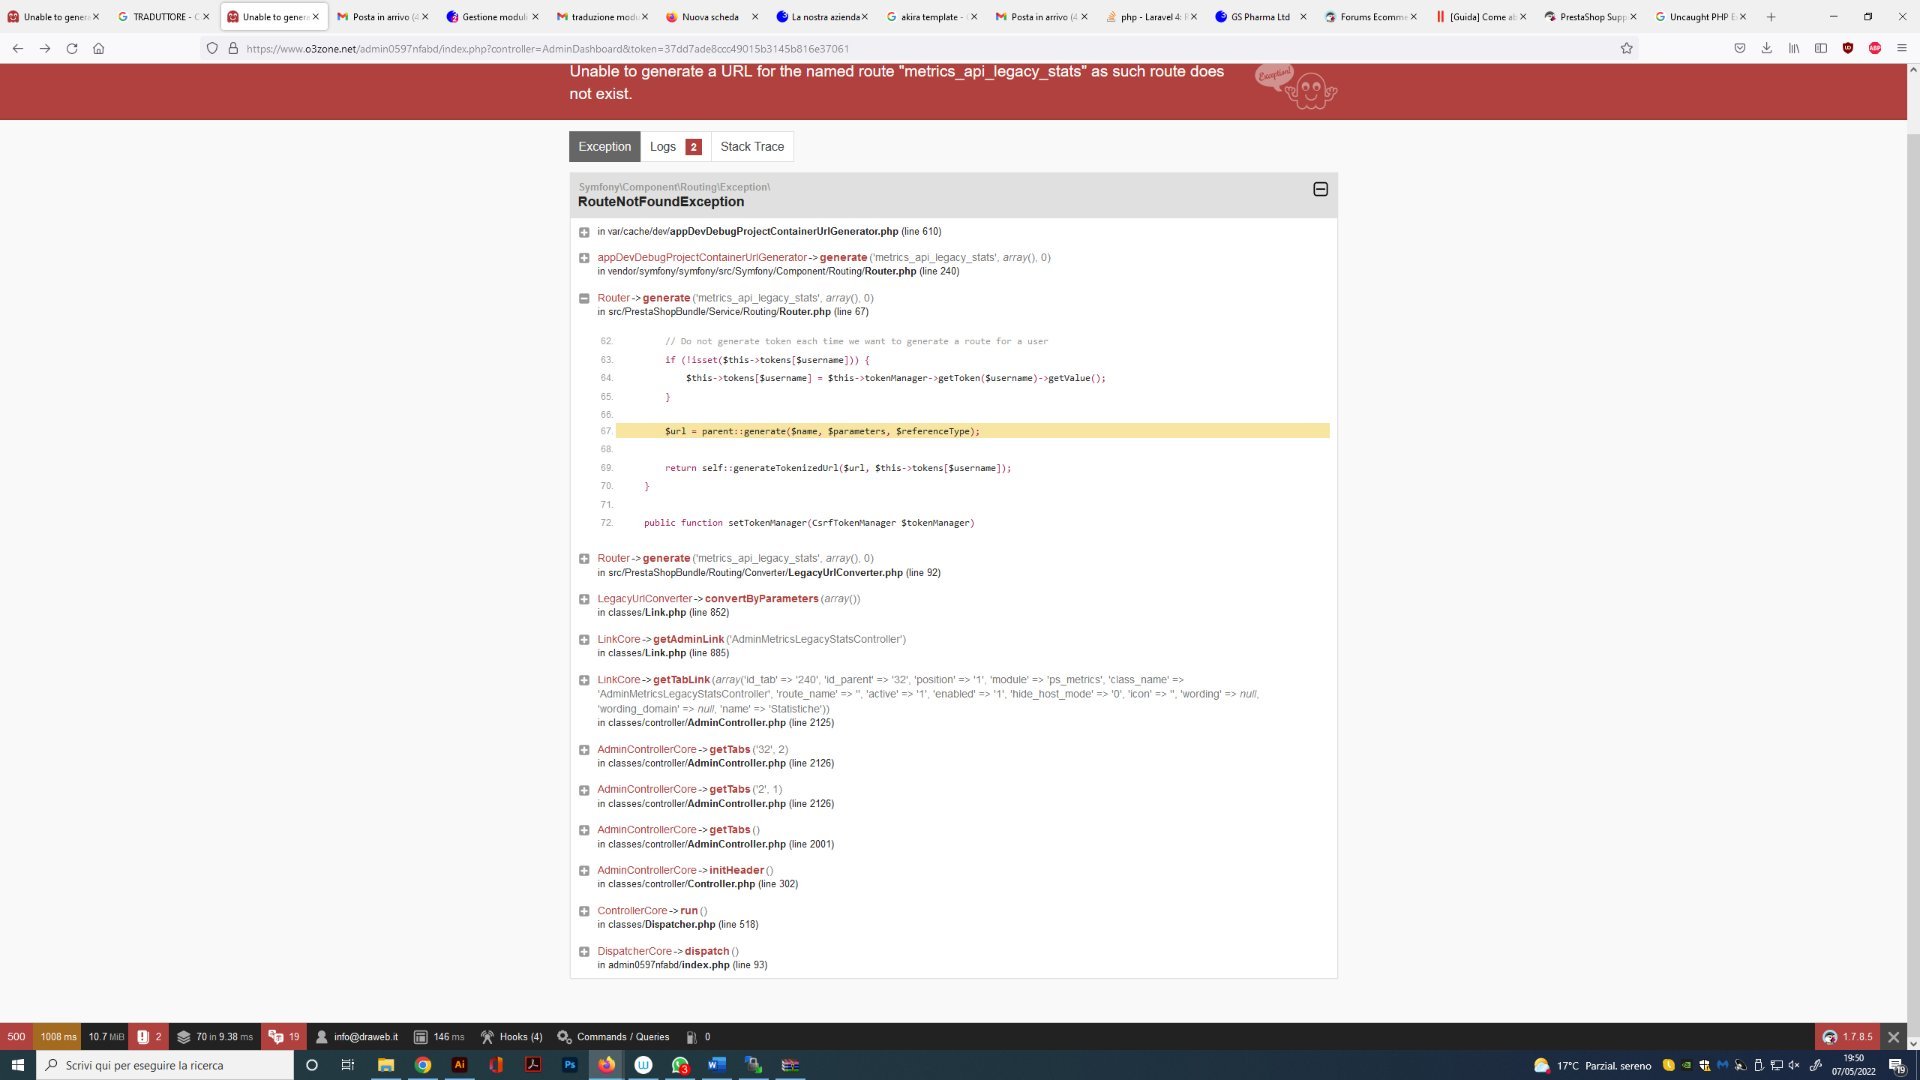The height and width of the screenshot is (1080, 1920).
Task: Expand the LegacyUrlConverter convertByParameters trace
Action: click(x=584, y=599)
